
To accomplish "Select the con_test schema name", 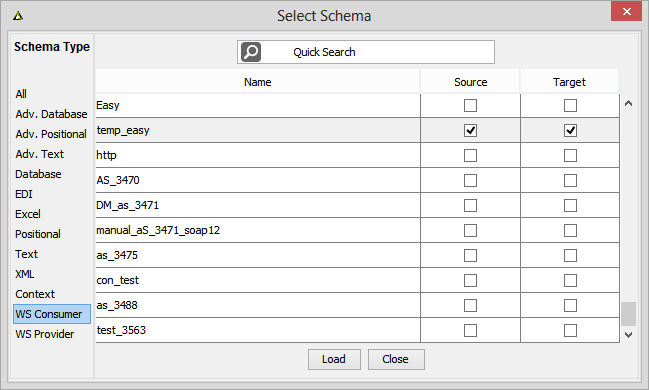I will pyautogui.click(x=118, y=280).
